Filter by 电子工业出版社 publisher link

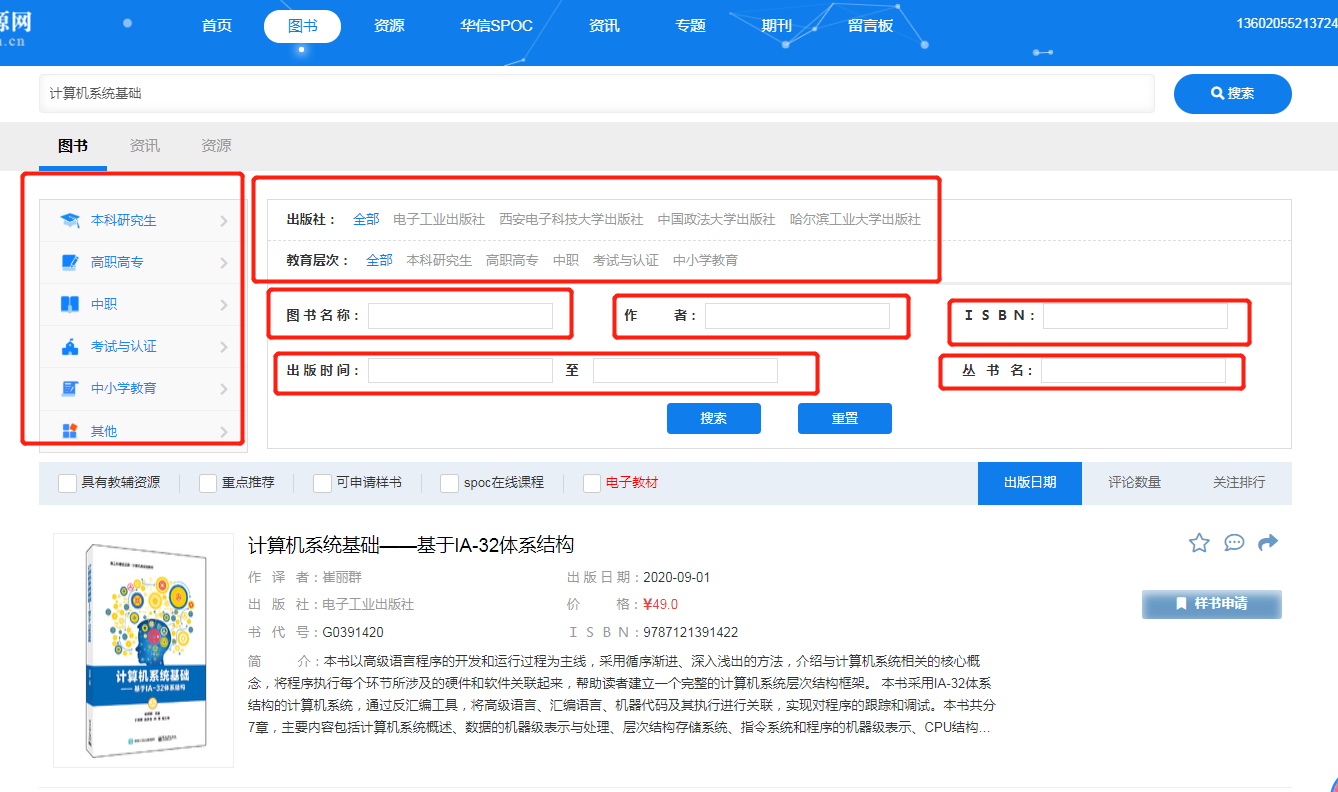(439, 219)
